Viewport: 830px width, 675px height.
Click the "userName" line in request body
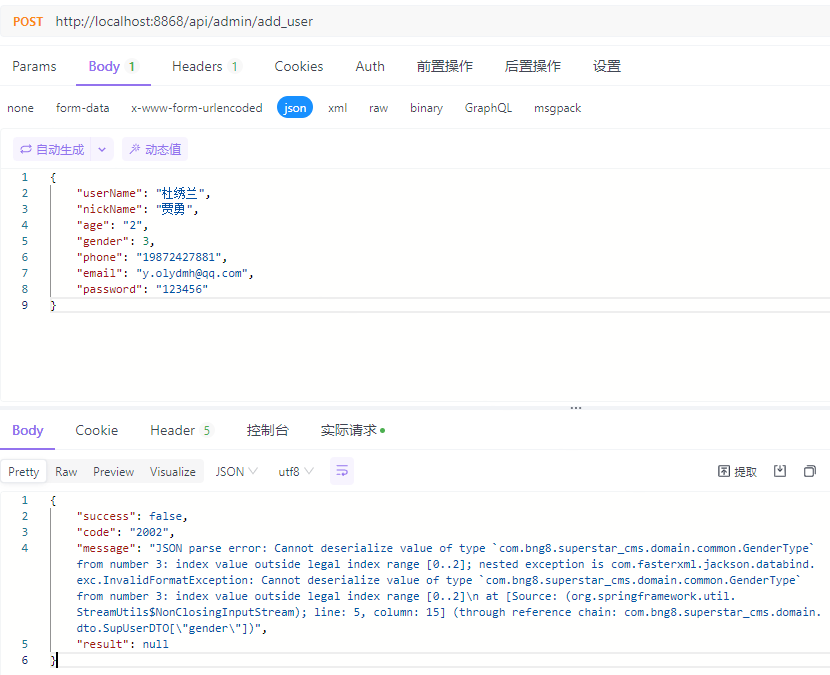(x=143, y=193)
